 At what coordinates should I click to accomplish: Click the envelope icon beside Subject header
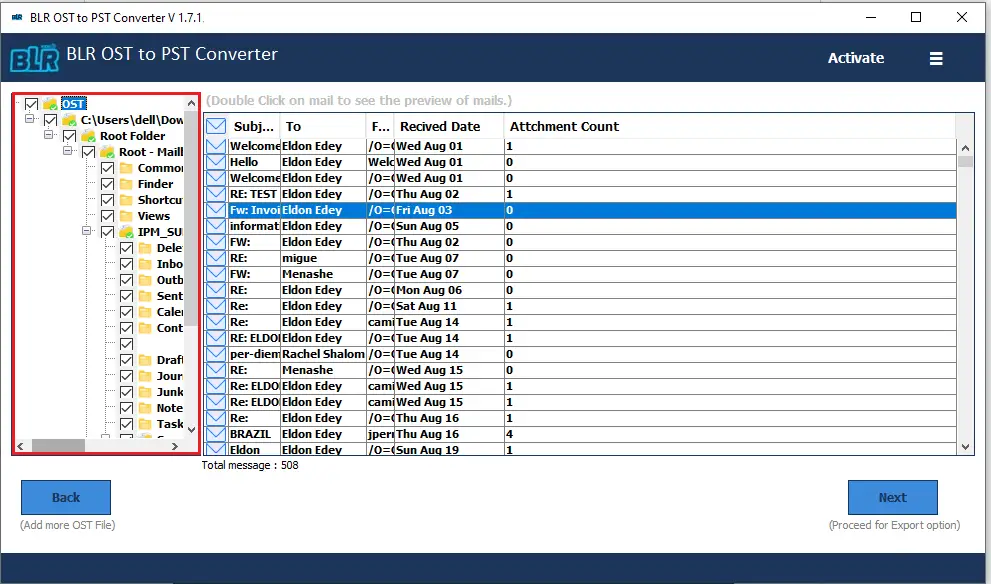pyautogui.click(x=214, y=125)
